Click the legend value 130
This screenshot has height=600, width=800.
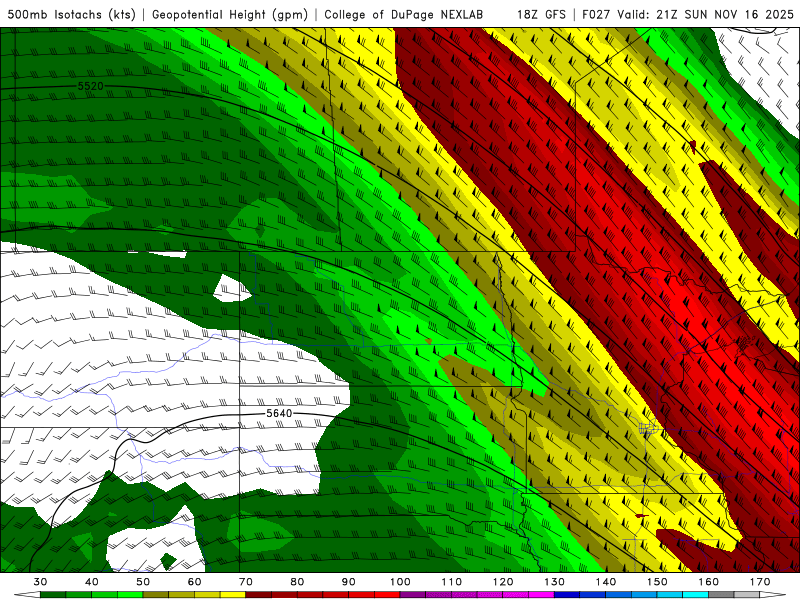pyautogui.click(x=554, y=582)
